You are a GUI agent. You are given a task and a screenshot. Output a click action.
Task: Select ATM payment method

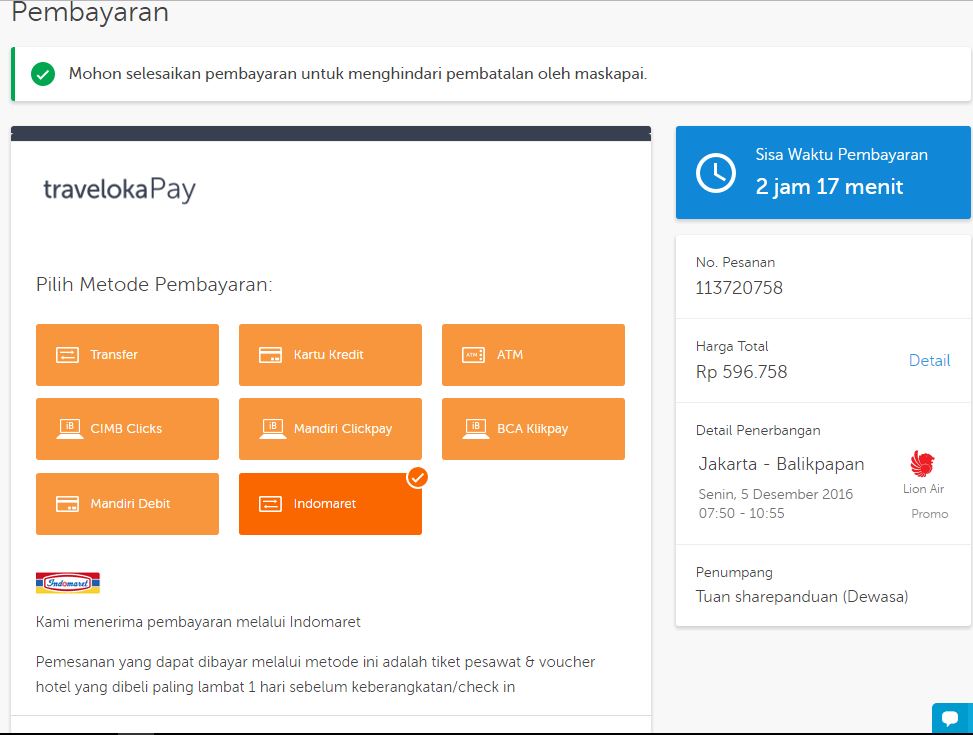[533, 354]
